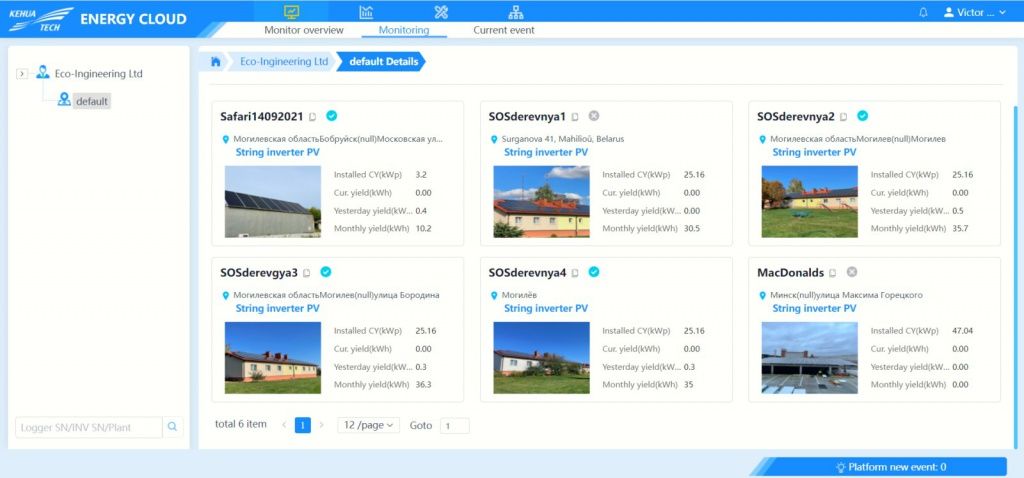Screen dimensions: 1024x478
Task: Expand the Eco-Ingineering Ltd tree node
Action: [x=22, y=74]
